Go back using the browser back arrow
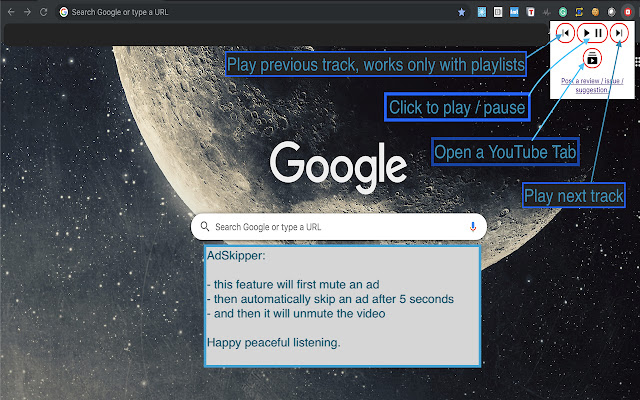The height and width of the screenshot is (400, 640). 11,12
